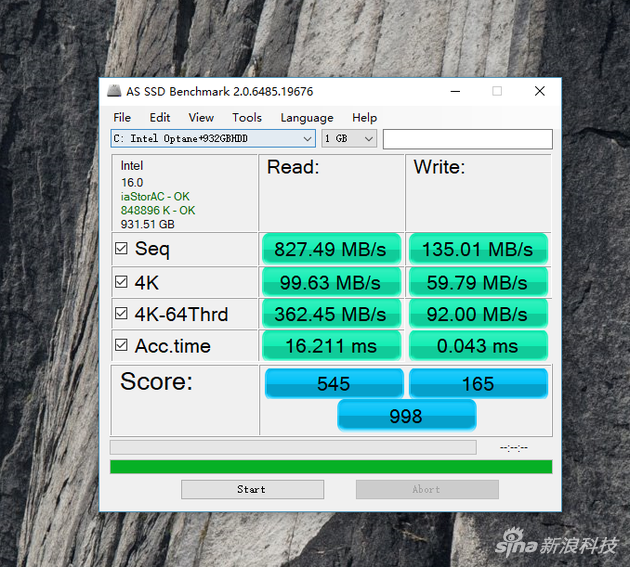
Task: Click the 931.51 GB capacity text
Action: click(147, 224)
